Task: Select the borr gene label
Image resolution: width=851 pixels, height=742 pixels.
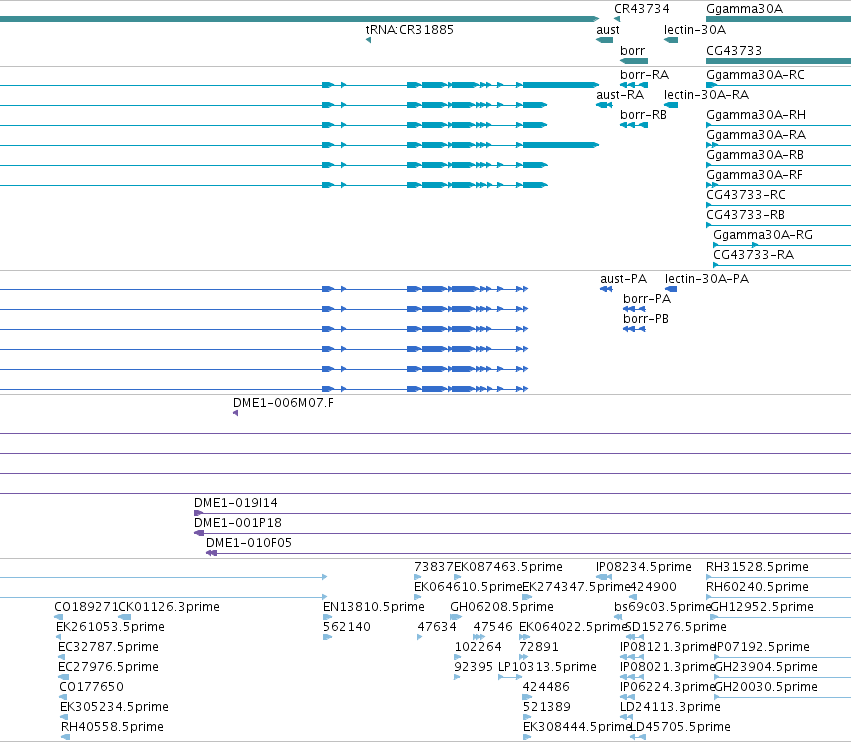Action: (632, 50)
